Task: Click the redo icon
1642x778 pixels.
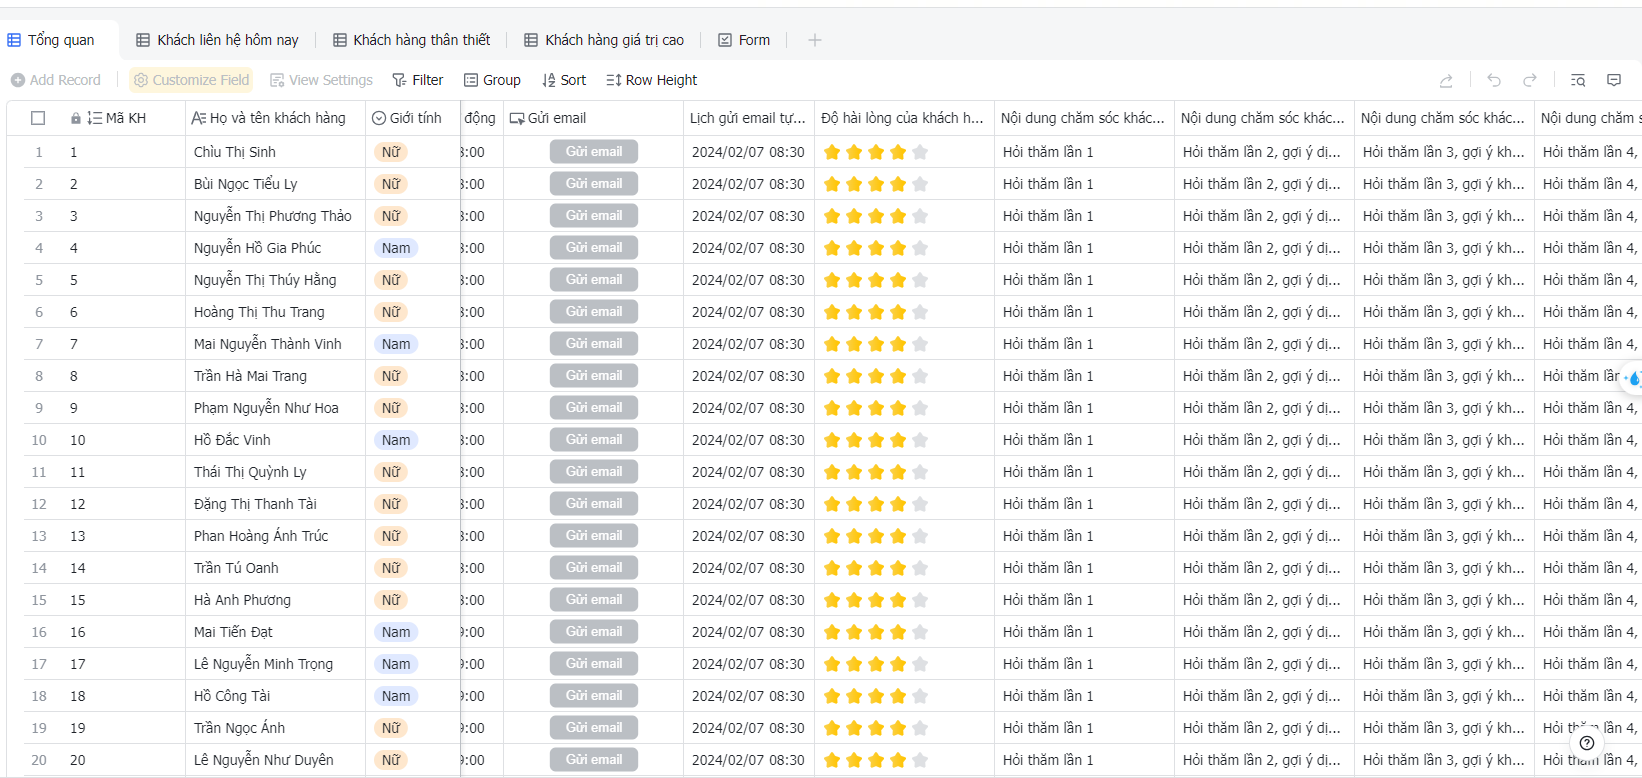Action: coord(1530,80)
